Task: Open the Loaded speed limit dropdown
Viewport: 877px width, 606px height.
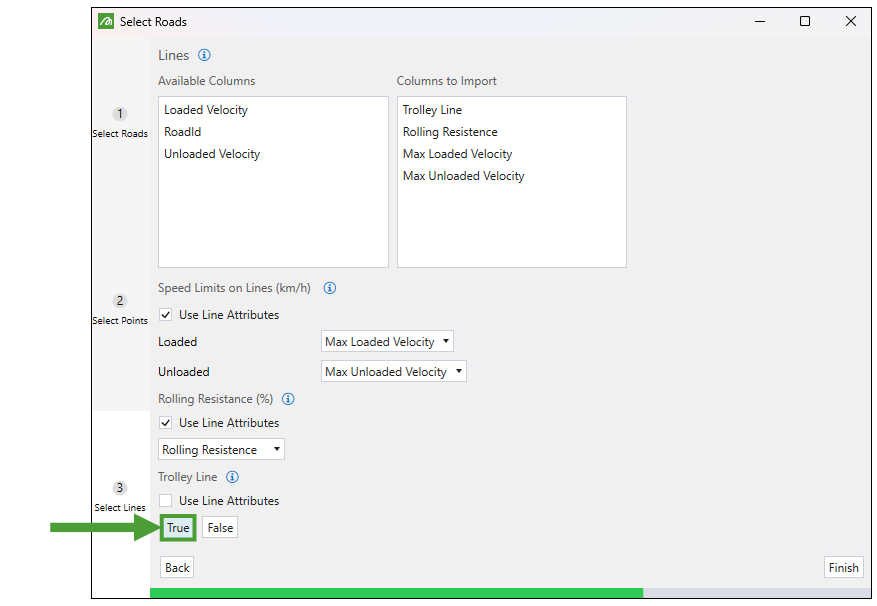Action: pyautogui.click(x=387, y=342)
